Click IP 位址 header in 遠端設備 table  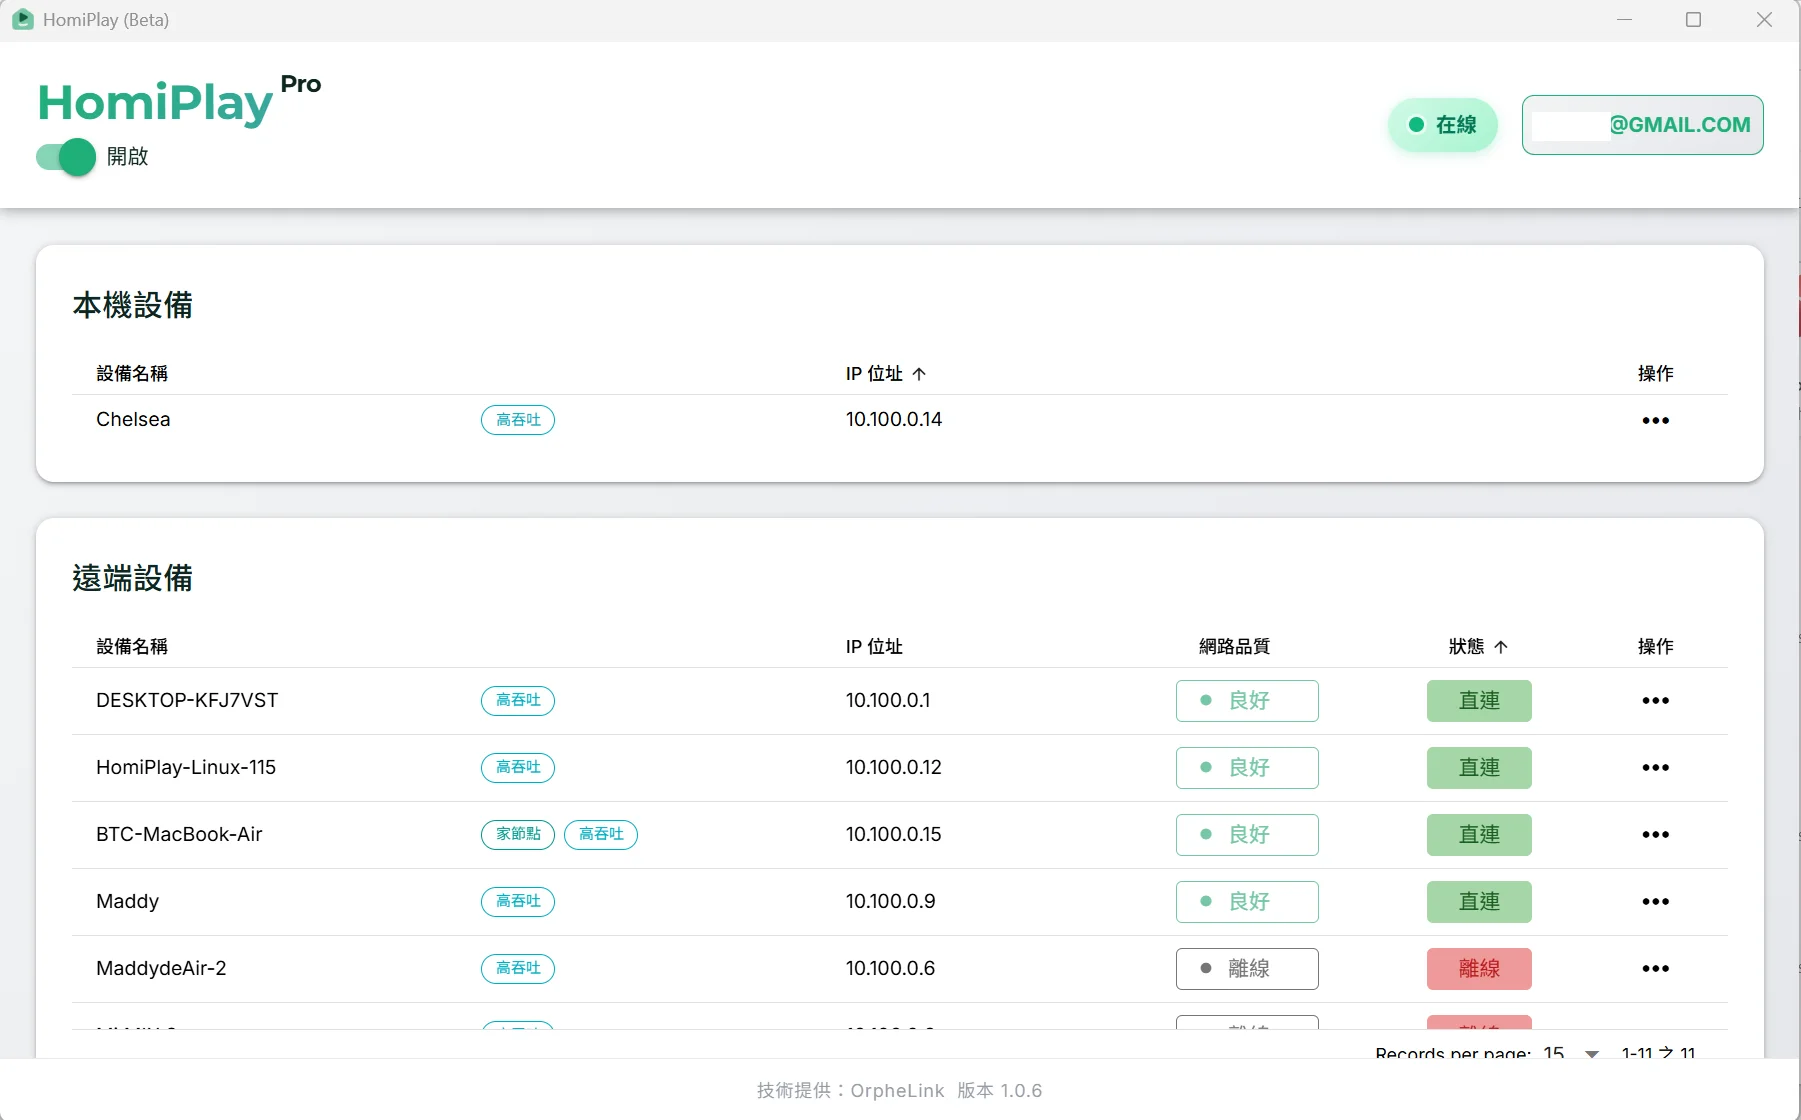pos(874,647)
